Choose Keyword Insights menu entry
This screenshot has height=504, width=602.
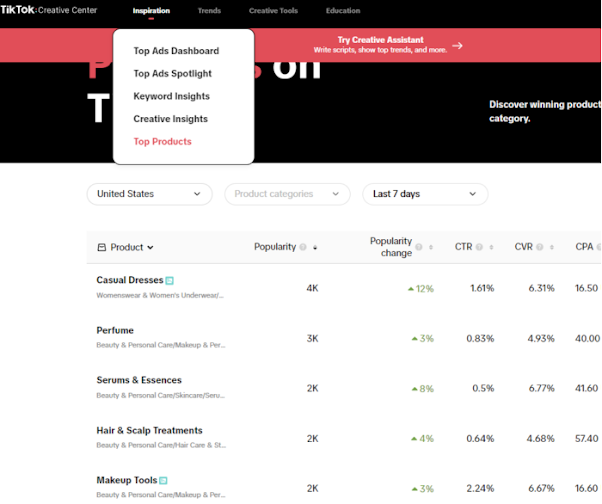(172, 96)
